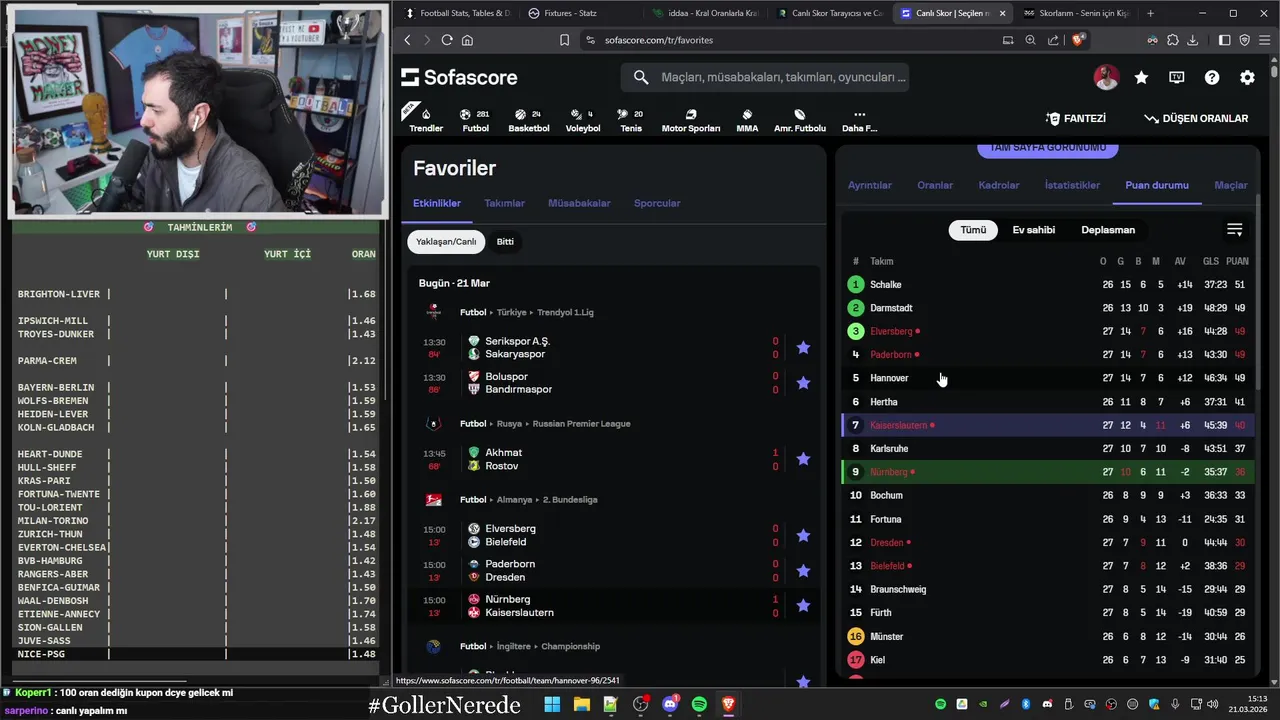This screenshot has width=1280, height=720.
Task: Open the Oranlar match tab
Action: [x=935, y=185]
